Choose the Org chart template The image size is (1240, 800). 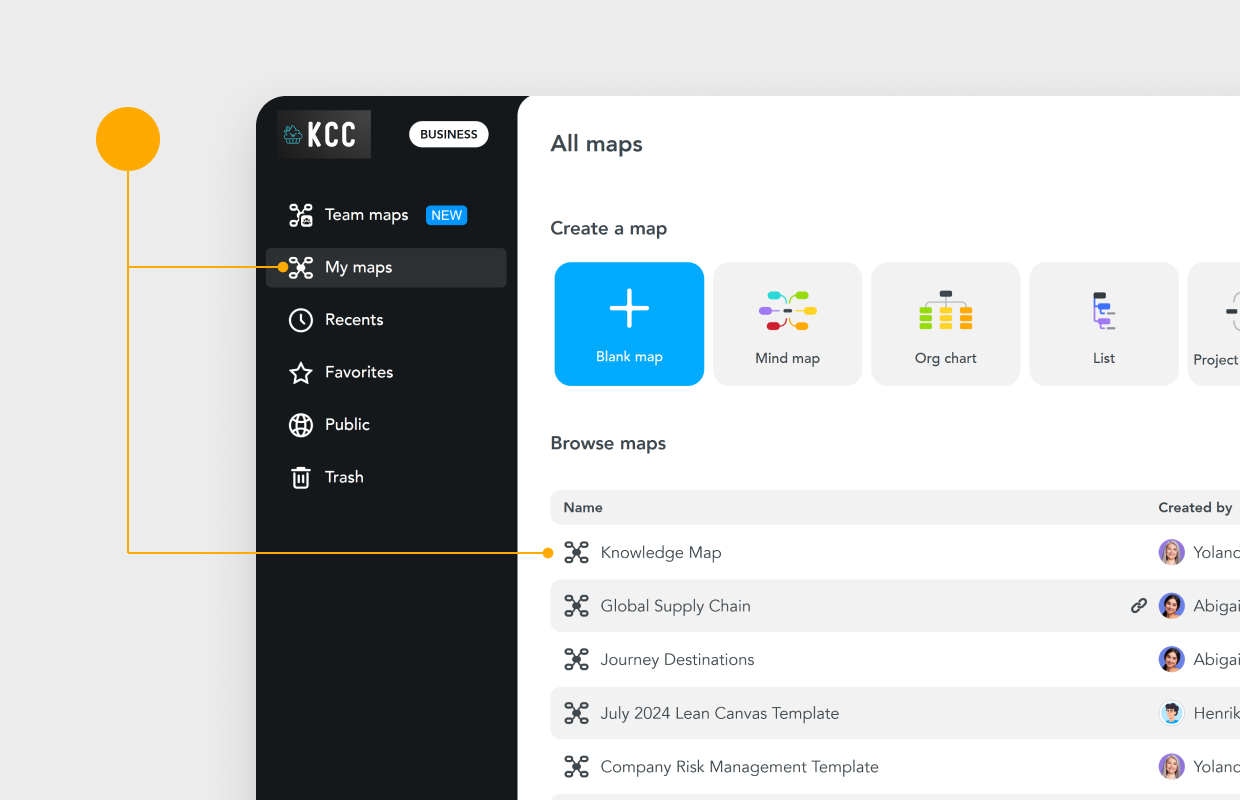pyautogui.click(x=945, y=324)
